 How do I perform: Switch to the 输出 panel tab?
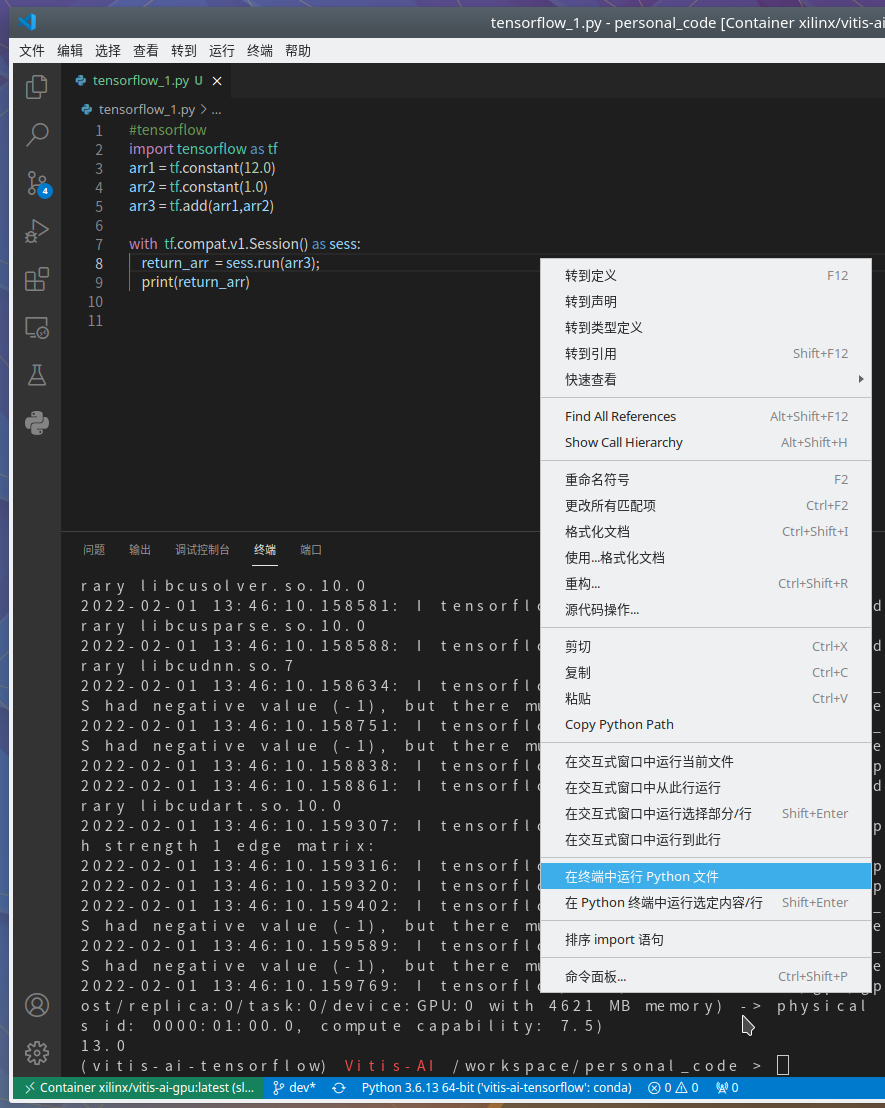coord(140,550)
